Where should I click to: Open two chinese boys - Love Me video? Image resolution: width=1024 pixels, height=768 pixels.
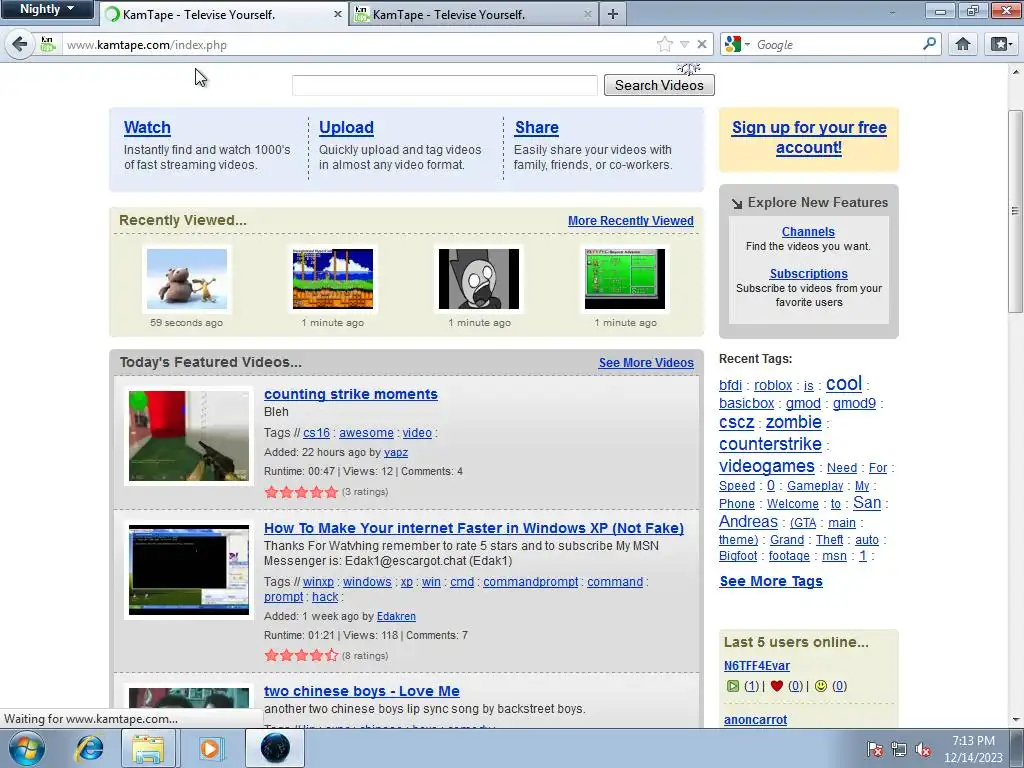pyautogui.click(x=362, y=691)
